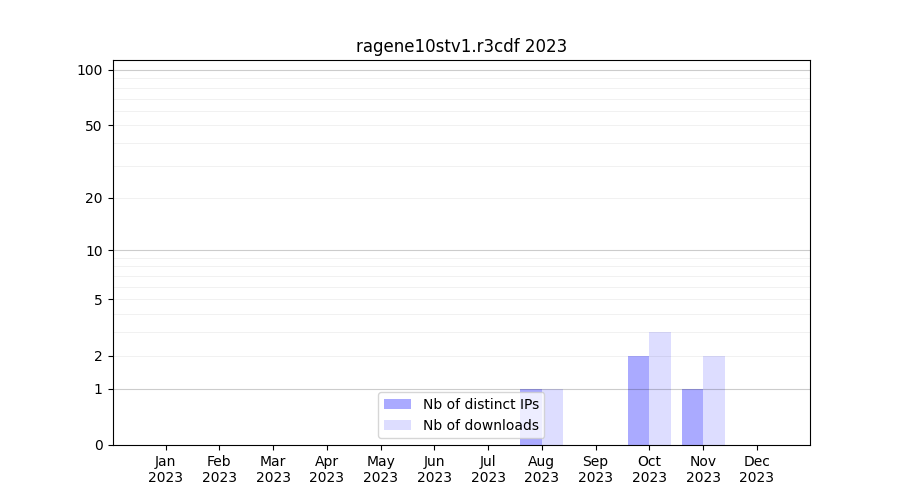The image size is (900, 500).
Task: Select the November downloads bar
Action: [714, 400]
